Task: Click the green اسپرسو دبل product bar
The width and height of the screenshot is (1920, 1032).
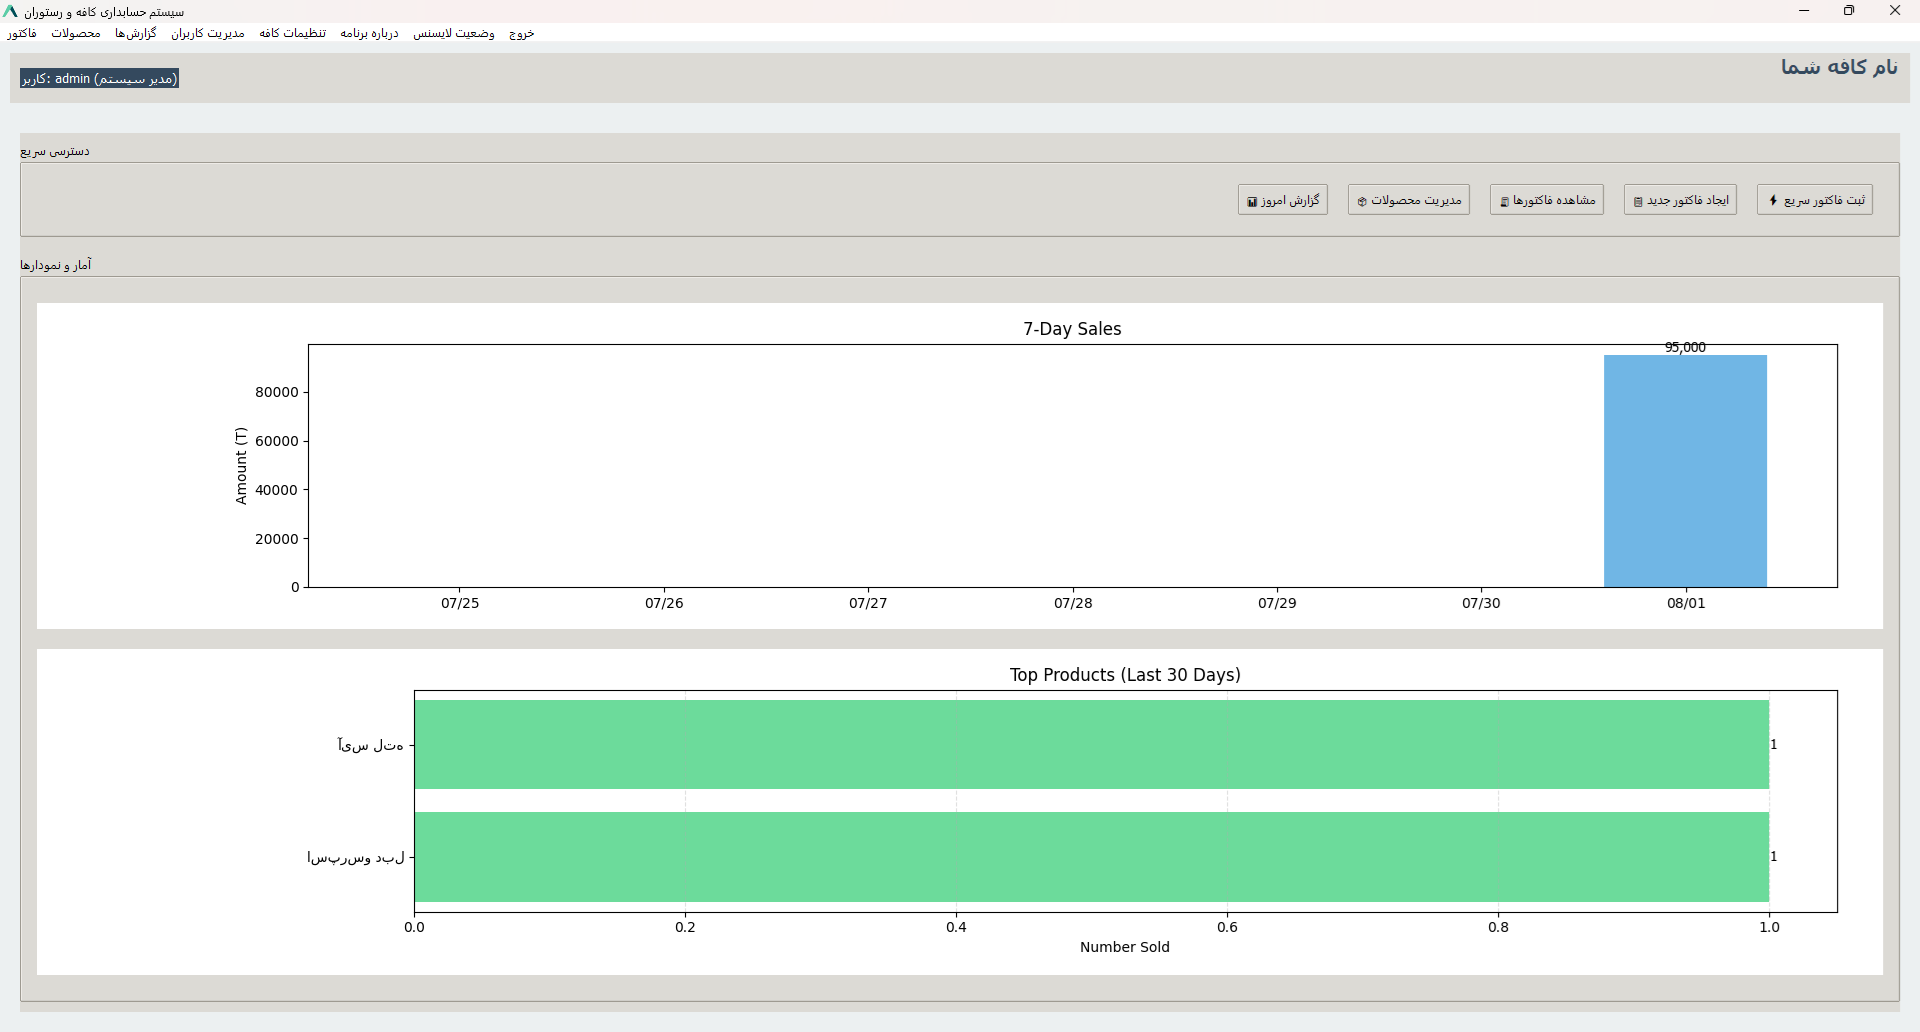Action: click(x=1091, y=856)
